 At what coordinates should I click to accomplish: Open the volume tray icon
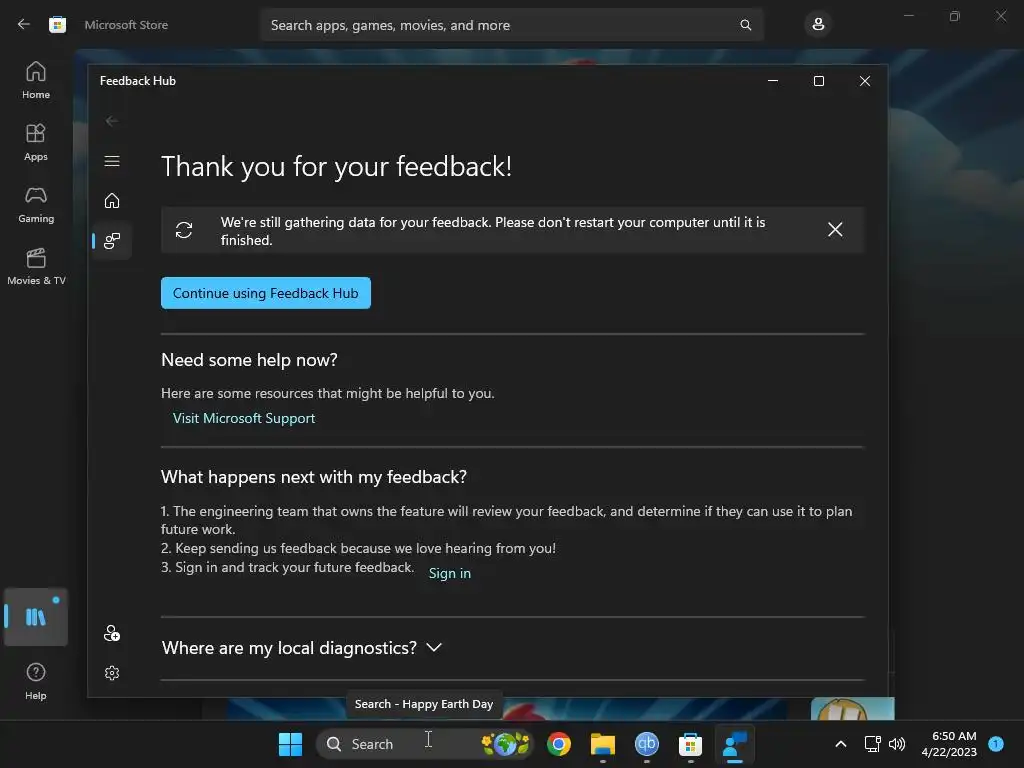[897, 744]
